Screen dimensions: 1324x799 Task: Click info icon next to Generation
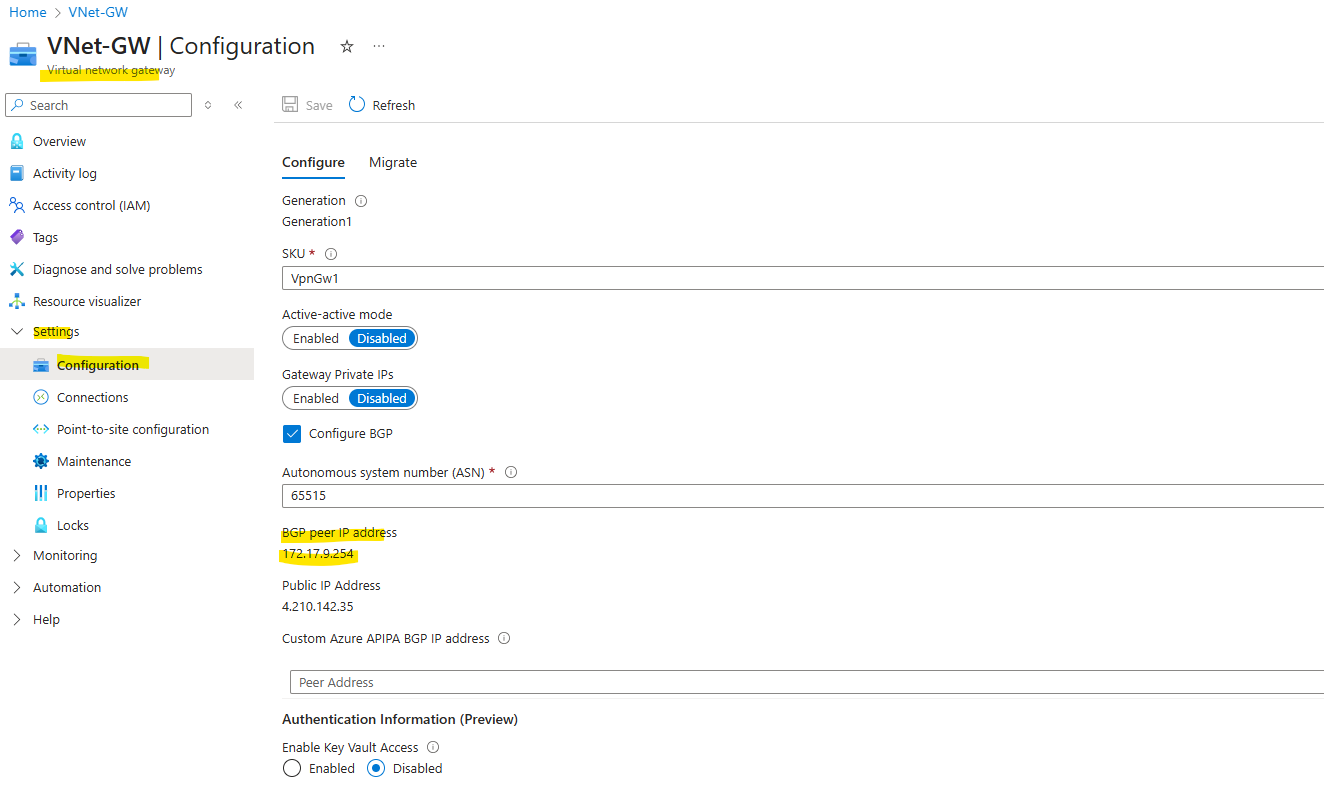361,201
